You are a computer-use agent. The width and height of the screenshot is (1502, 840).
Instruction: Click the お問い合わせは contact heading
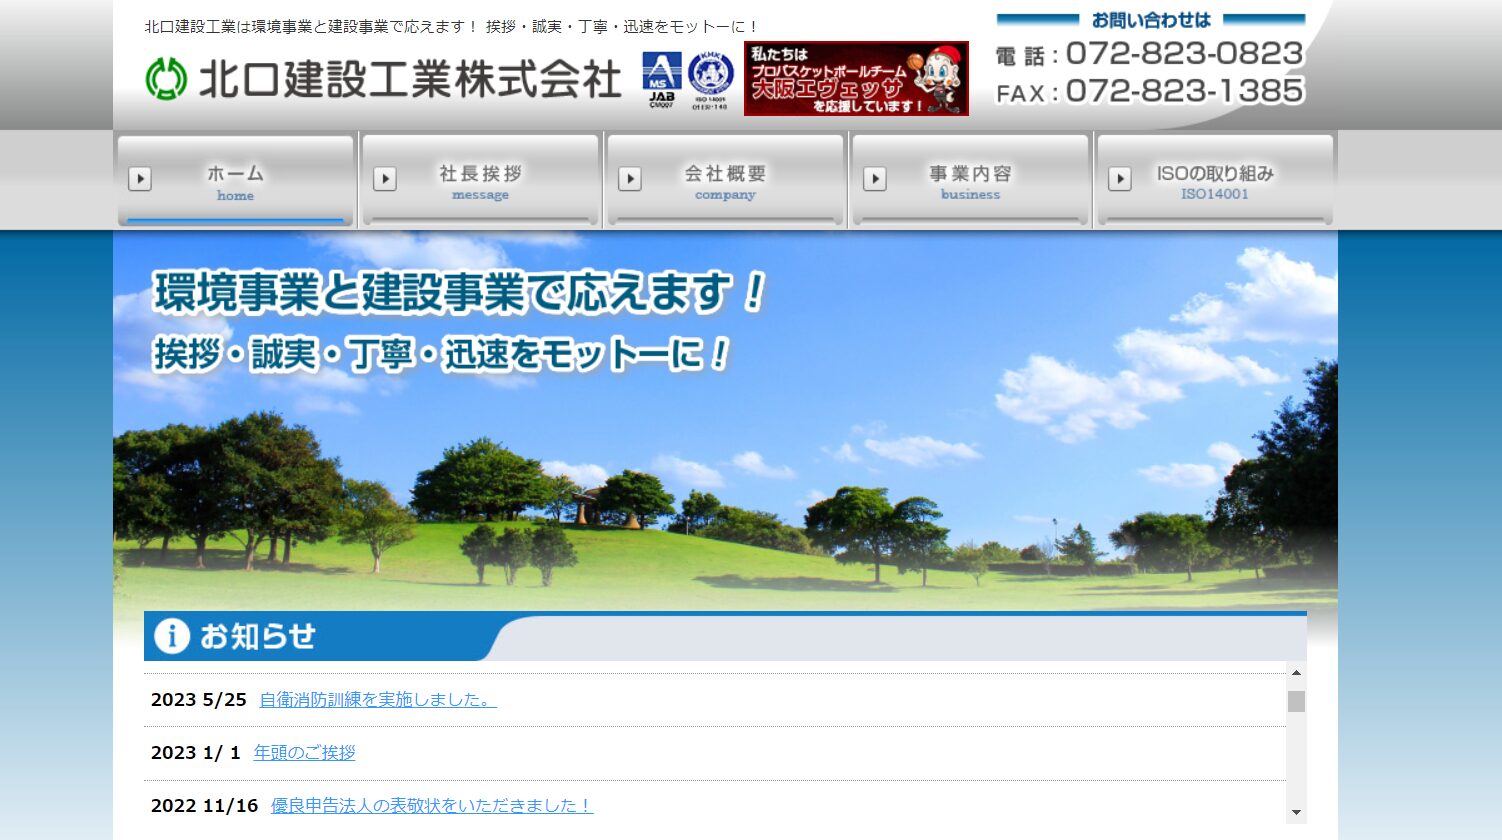pyautogui.click(x=1151, y=20)
